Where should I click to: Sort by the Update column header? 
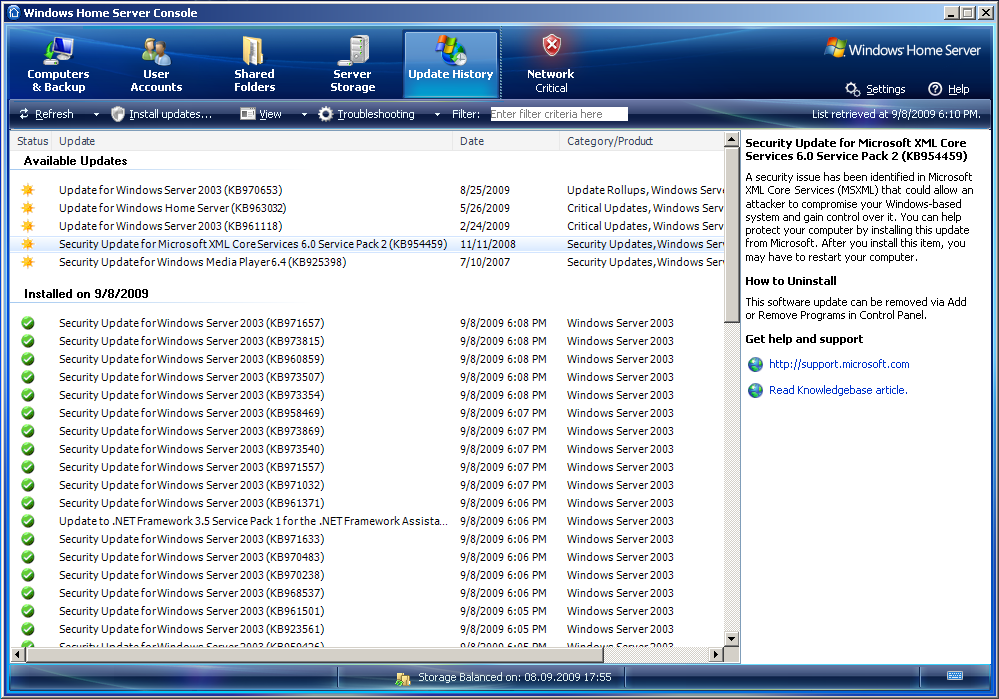coord(252,141)
